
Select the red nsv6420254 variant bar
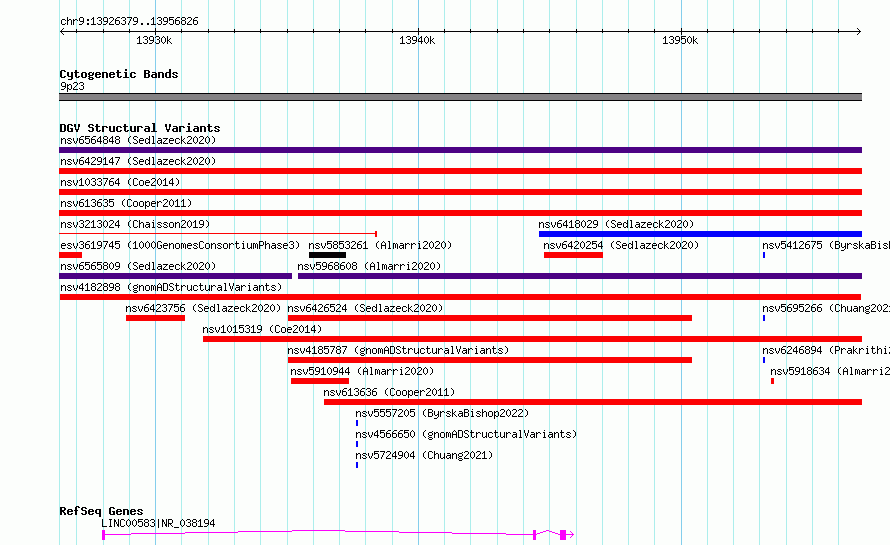click(x=573, y=255)
